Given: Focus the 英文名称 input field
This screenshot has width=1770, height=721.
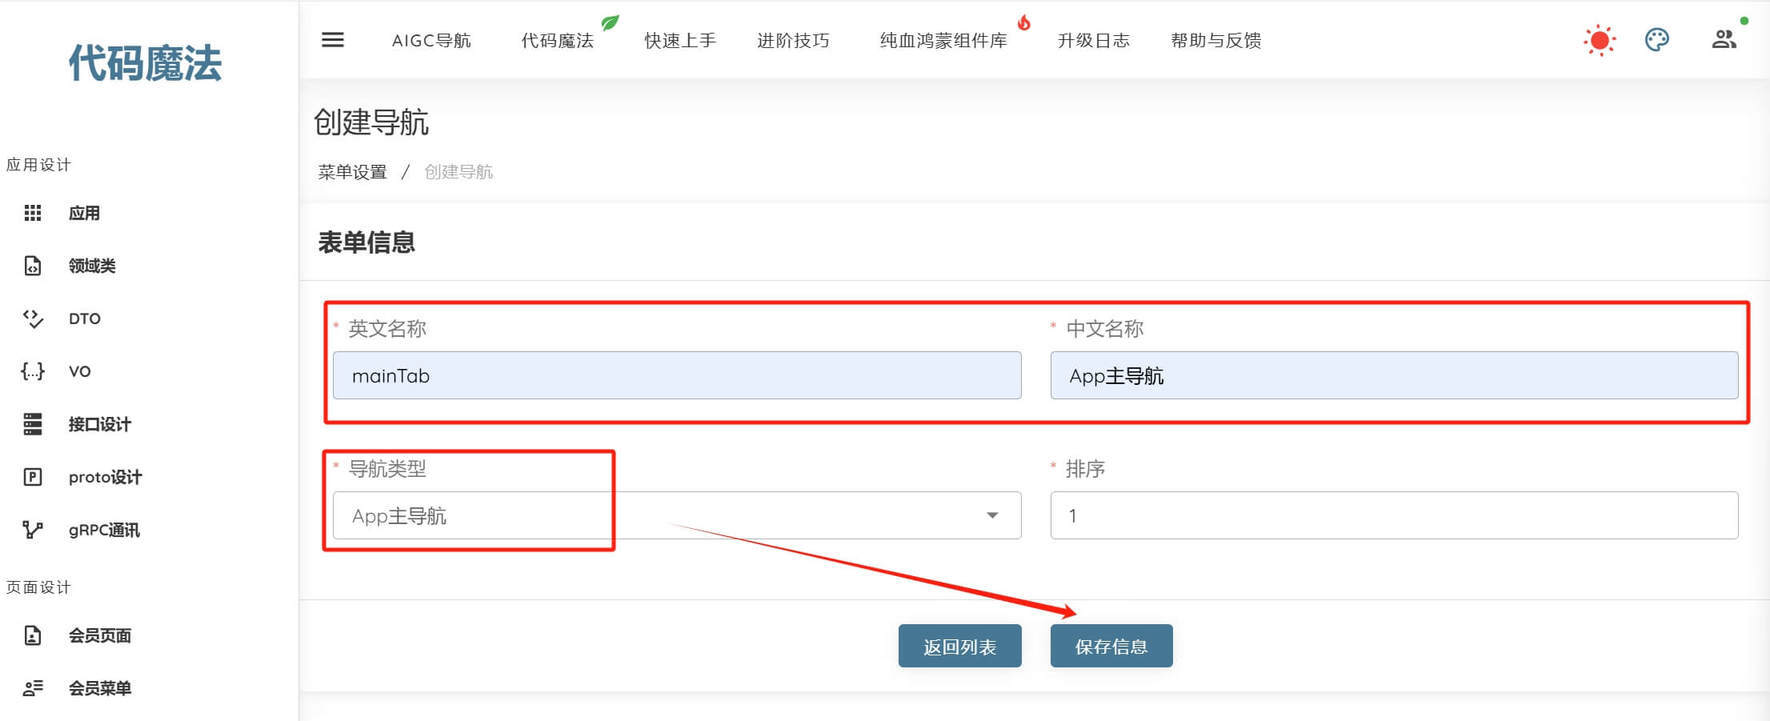Looking at the screenshot, I should pos(677,375).
